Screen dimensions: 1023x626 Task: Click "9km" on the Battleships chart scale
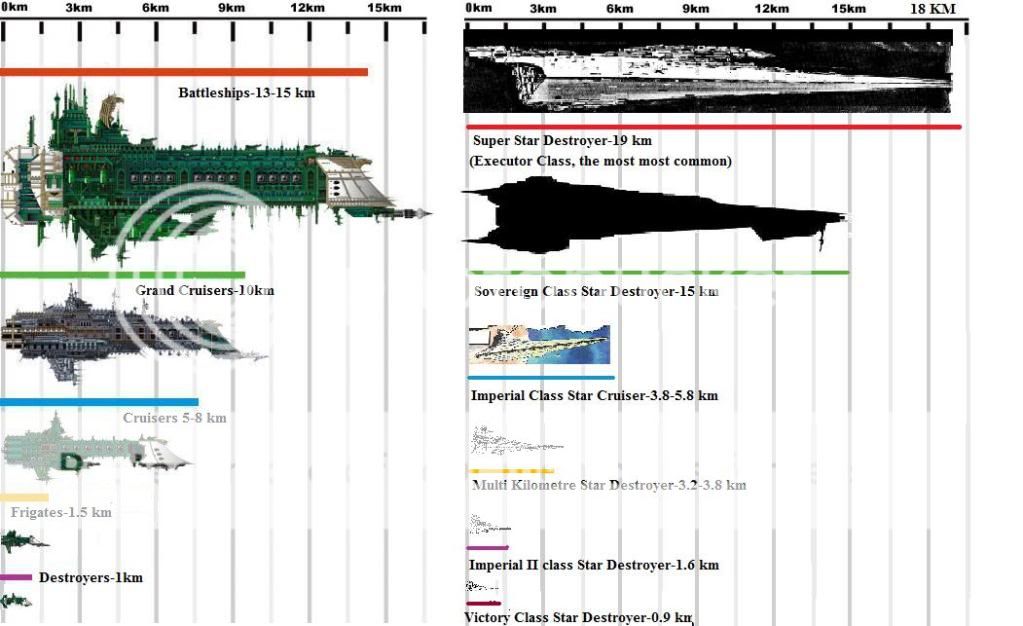point(232,8)
